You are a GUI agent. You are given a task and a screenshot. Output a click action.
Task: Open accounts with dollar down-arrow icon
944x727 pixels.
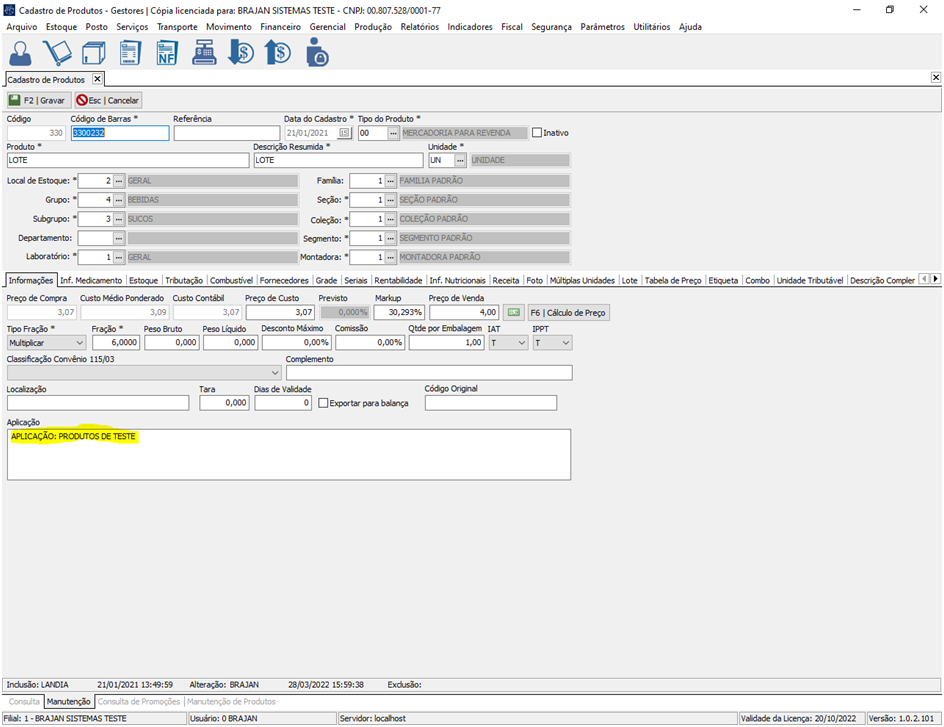point(240,53)
